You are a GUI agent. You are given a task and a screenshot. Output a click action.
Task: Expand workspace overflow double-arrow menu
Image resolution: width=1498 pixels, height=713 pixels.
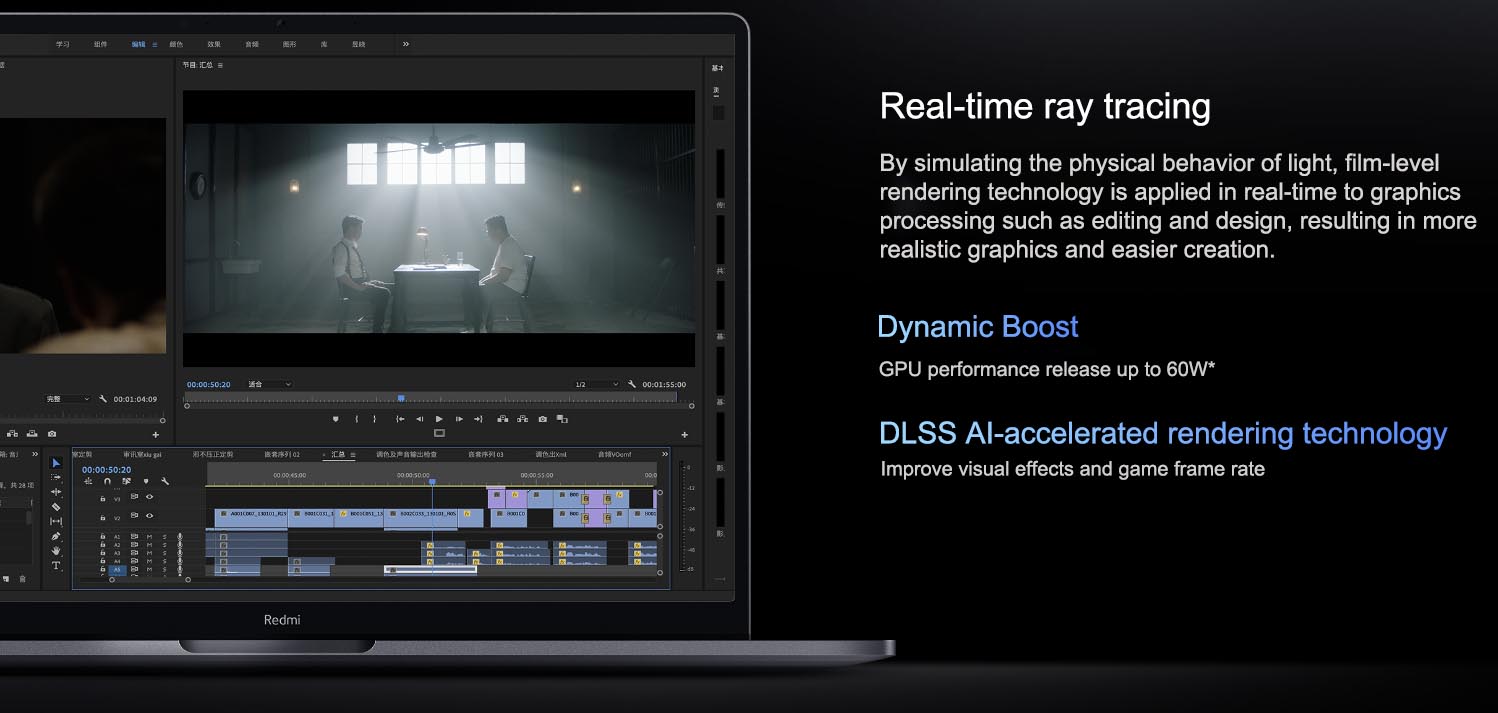(x=405, y=44)
